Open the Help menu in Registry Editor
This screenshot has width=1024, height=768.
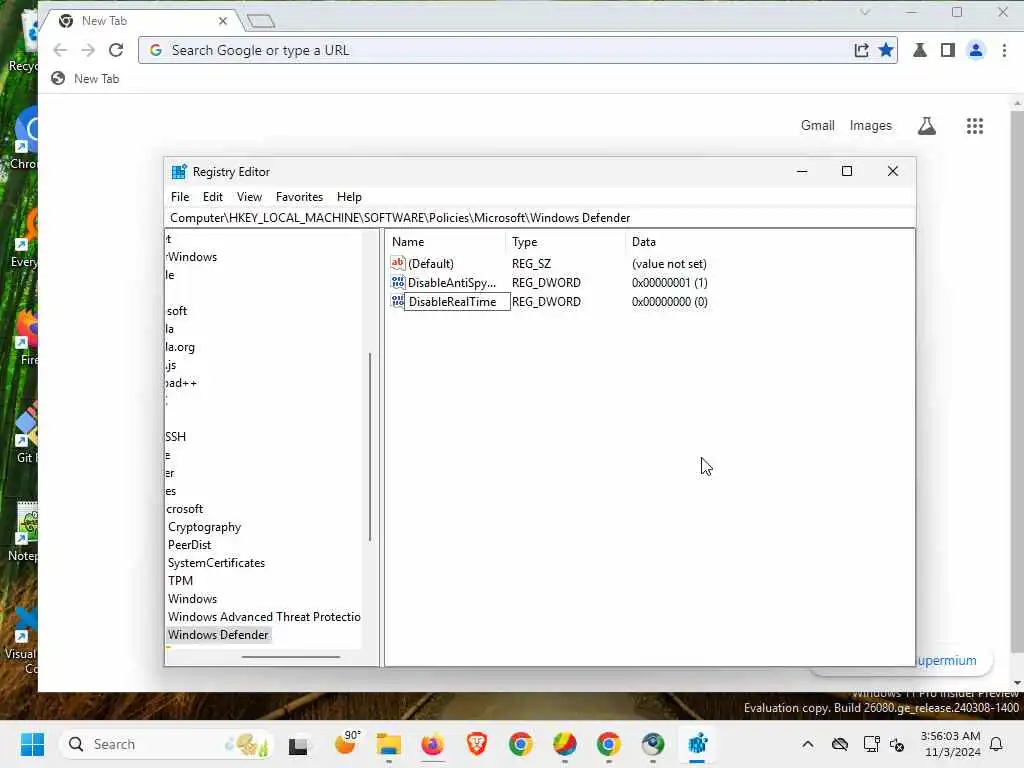[x=349, y=197]
